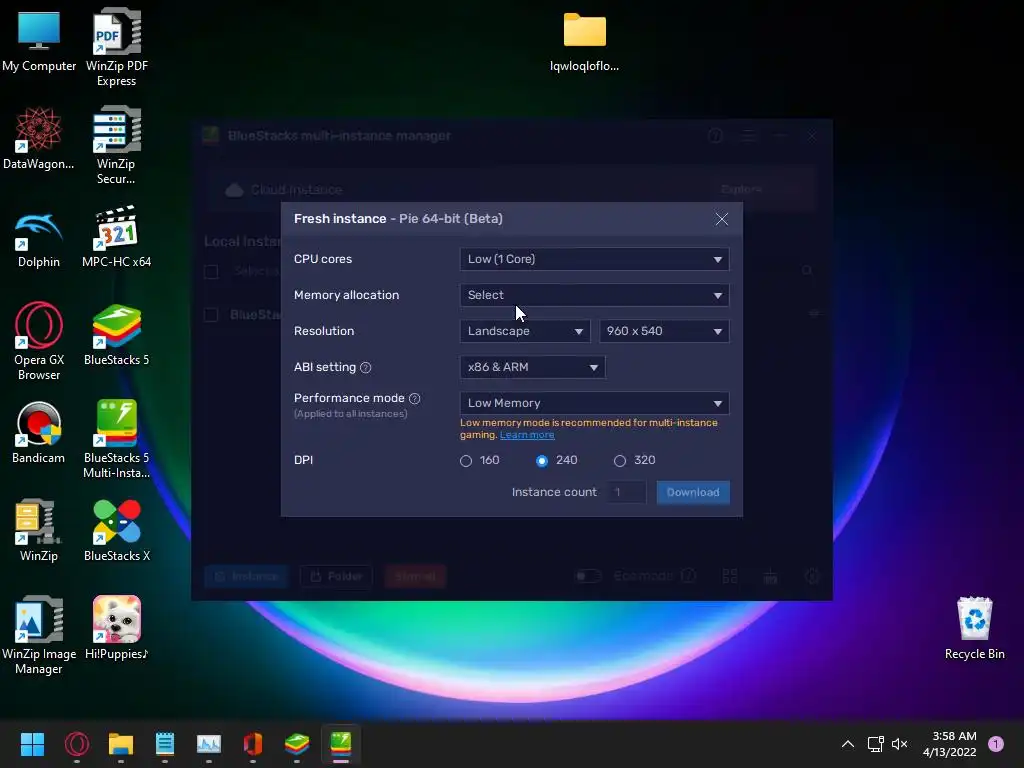Open the Office taskbar icon
The height and width of the screenshot is (768, 1024).
coord(253,744)
